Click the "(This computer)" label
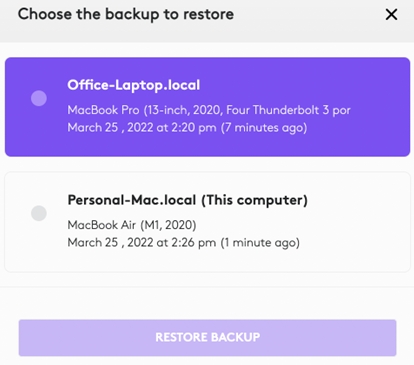Viewport: 414px width, 365px height. click(x=255, y=200)
